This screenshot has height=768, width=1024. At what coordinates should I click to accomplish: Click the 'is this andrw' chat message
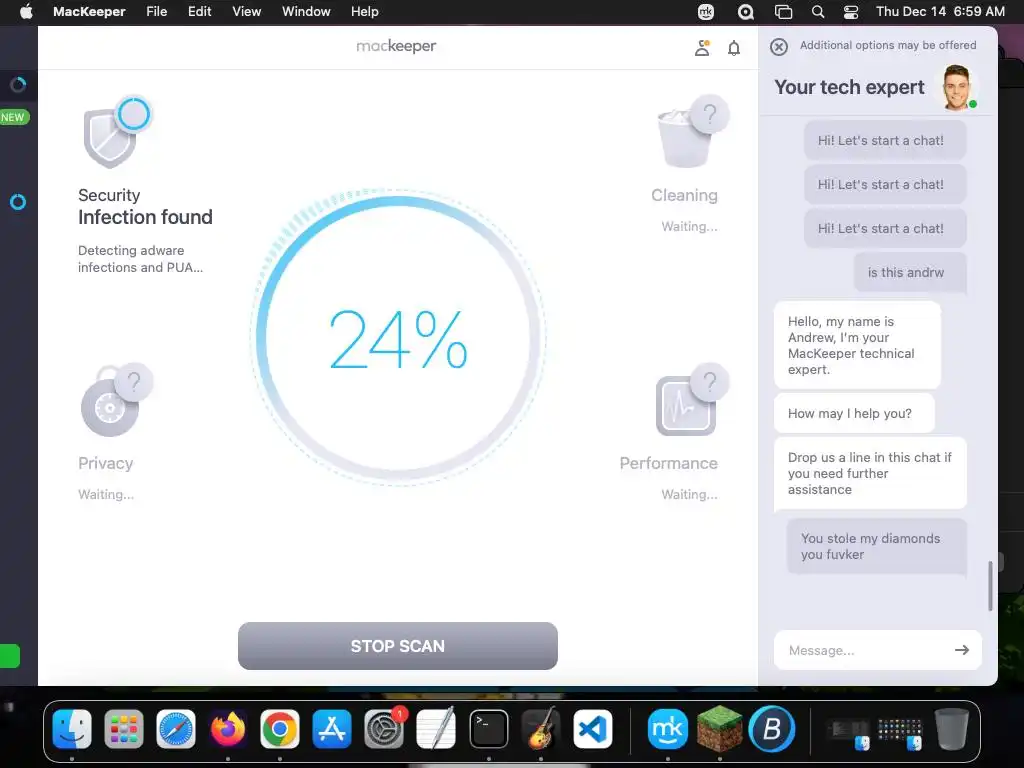coord(910,272)
